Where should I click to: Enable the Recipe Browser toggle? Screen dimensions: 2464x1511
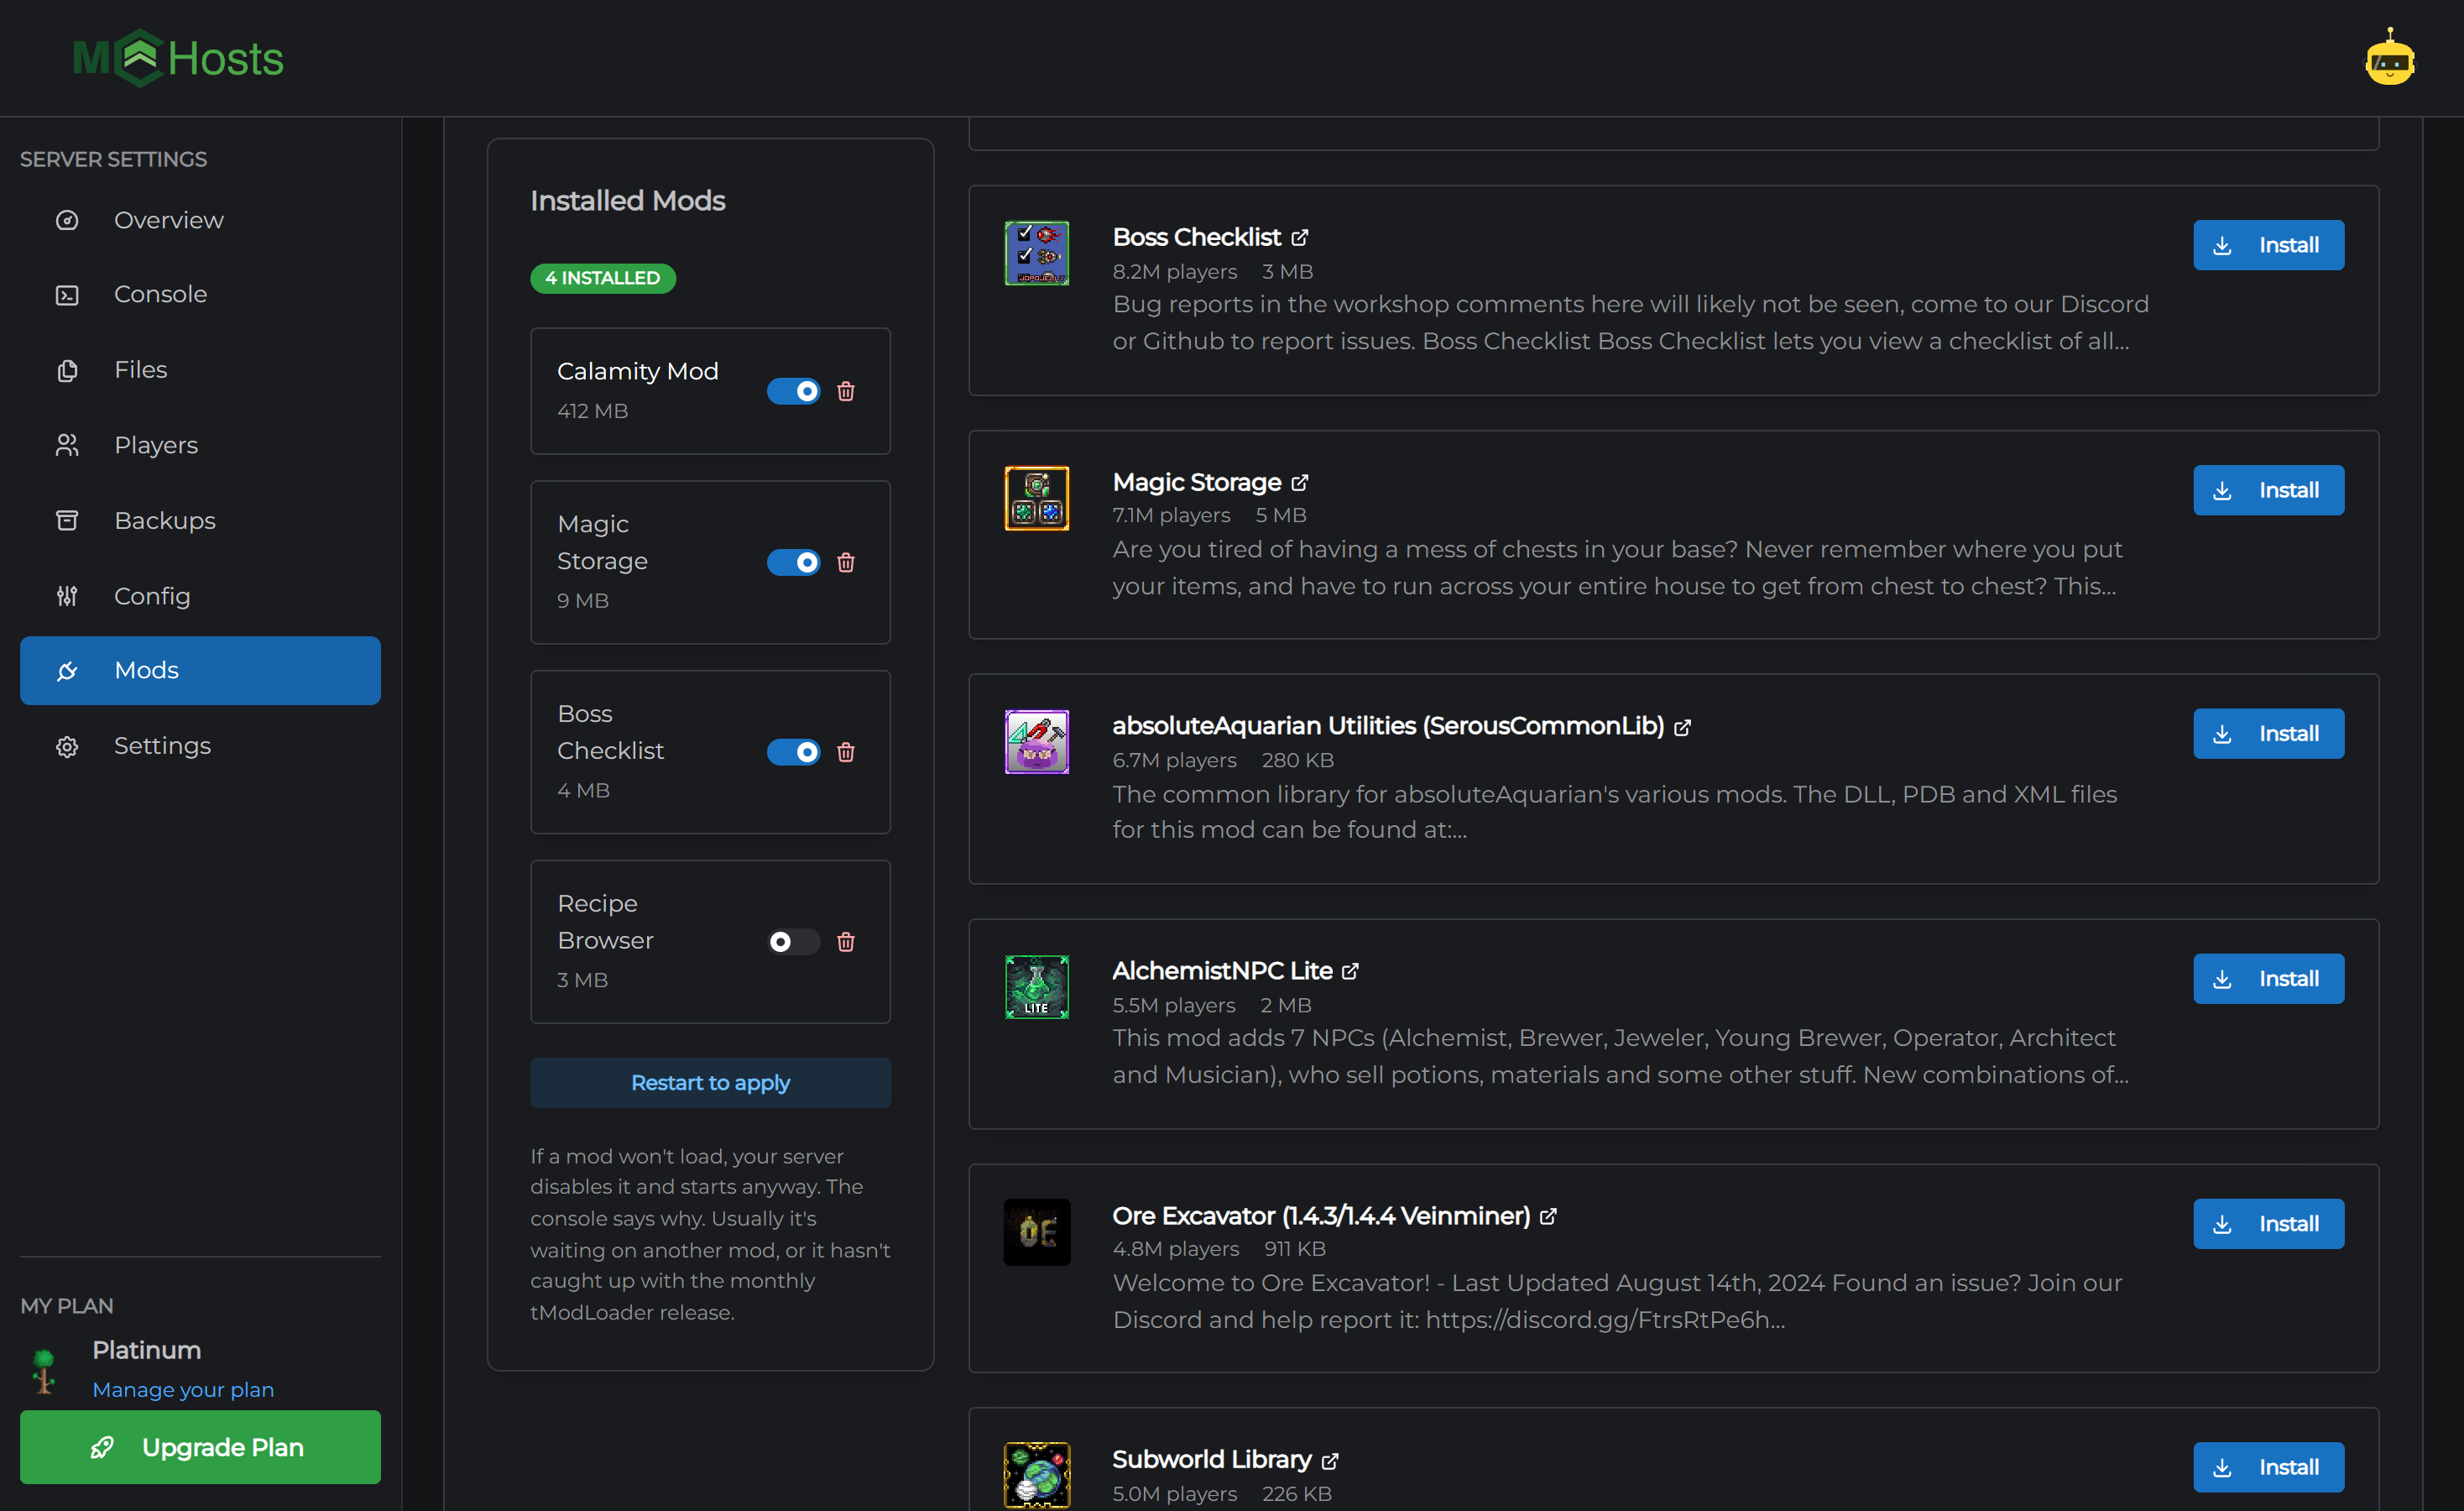[793, 941]
